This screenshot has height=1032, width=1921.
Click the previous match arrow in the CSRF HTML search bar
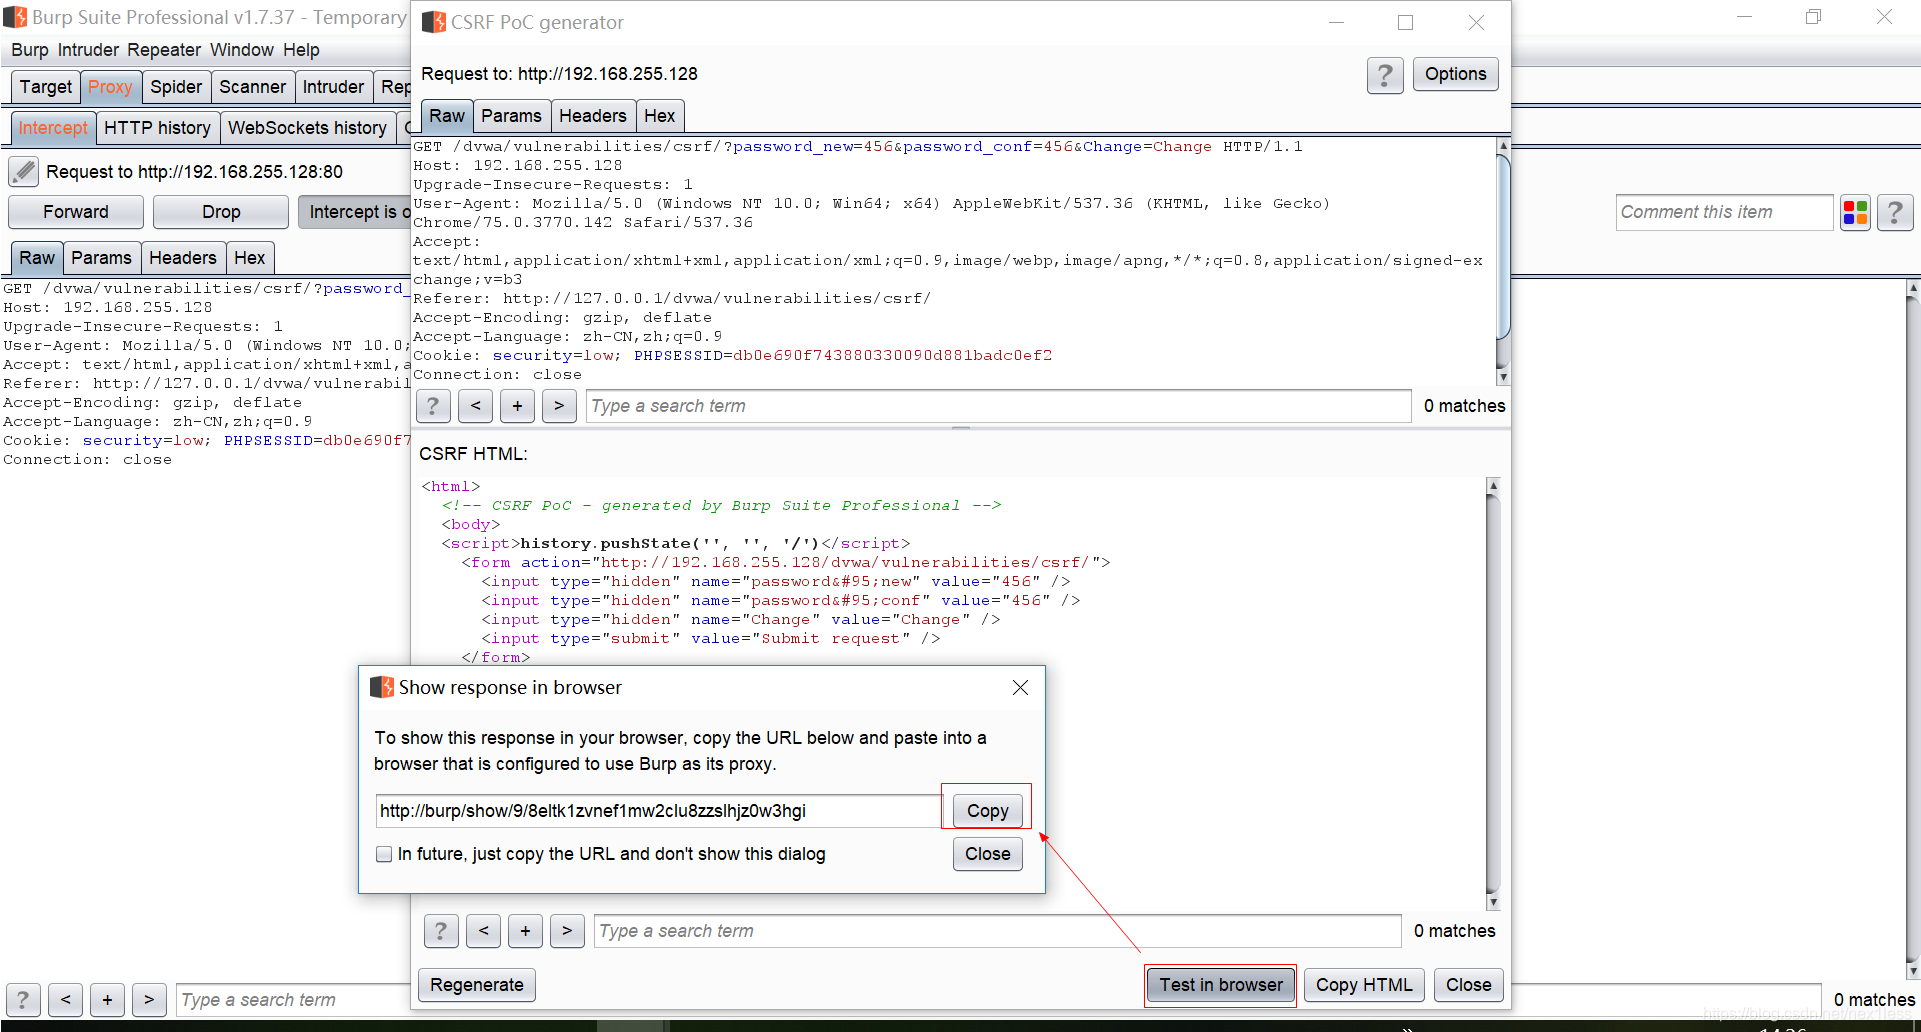click(x=483, y=931)
